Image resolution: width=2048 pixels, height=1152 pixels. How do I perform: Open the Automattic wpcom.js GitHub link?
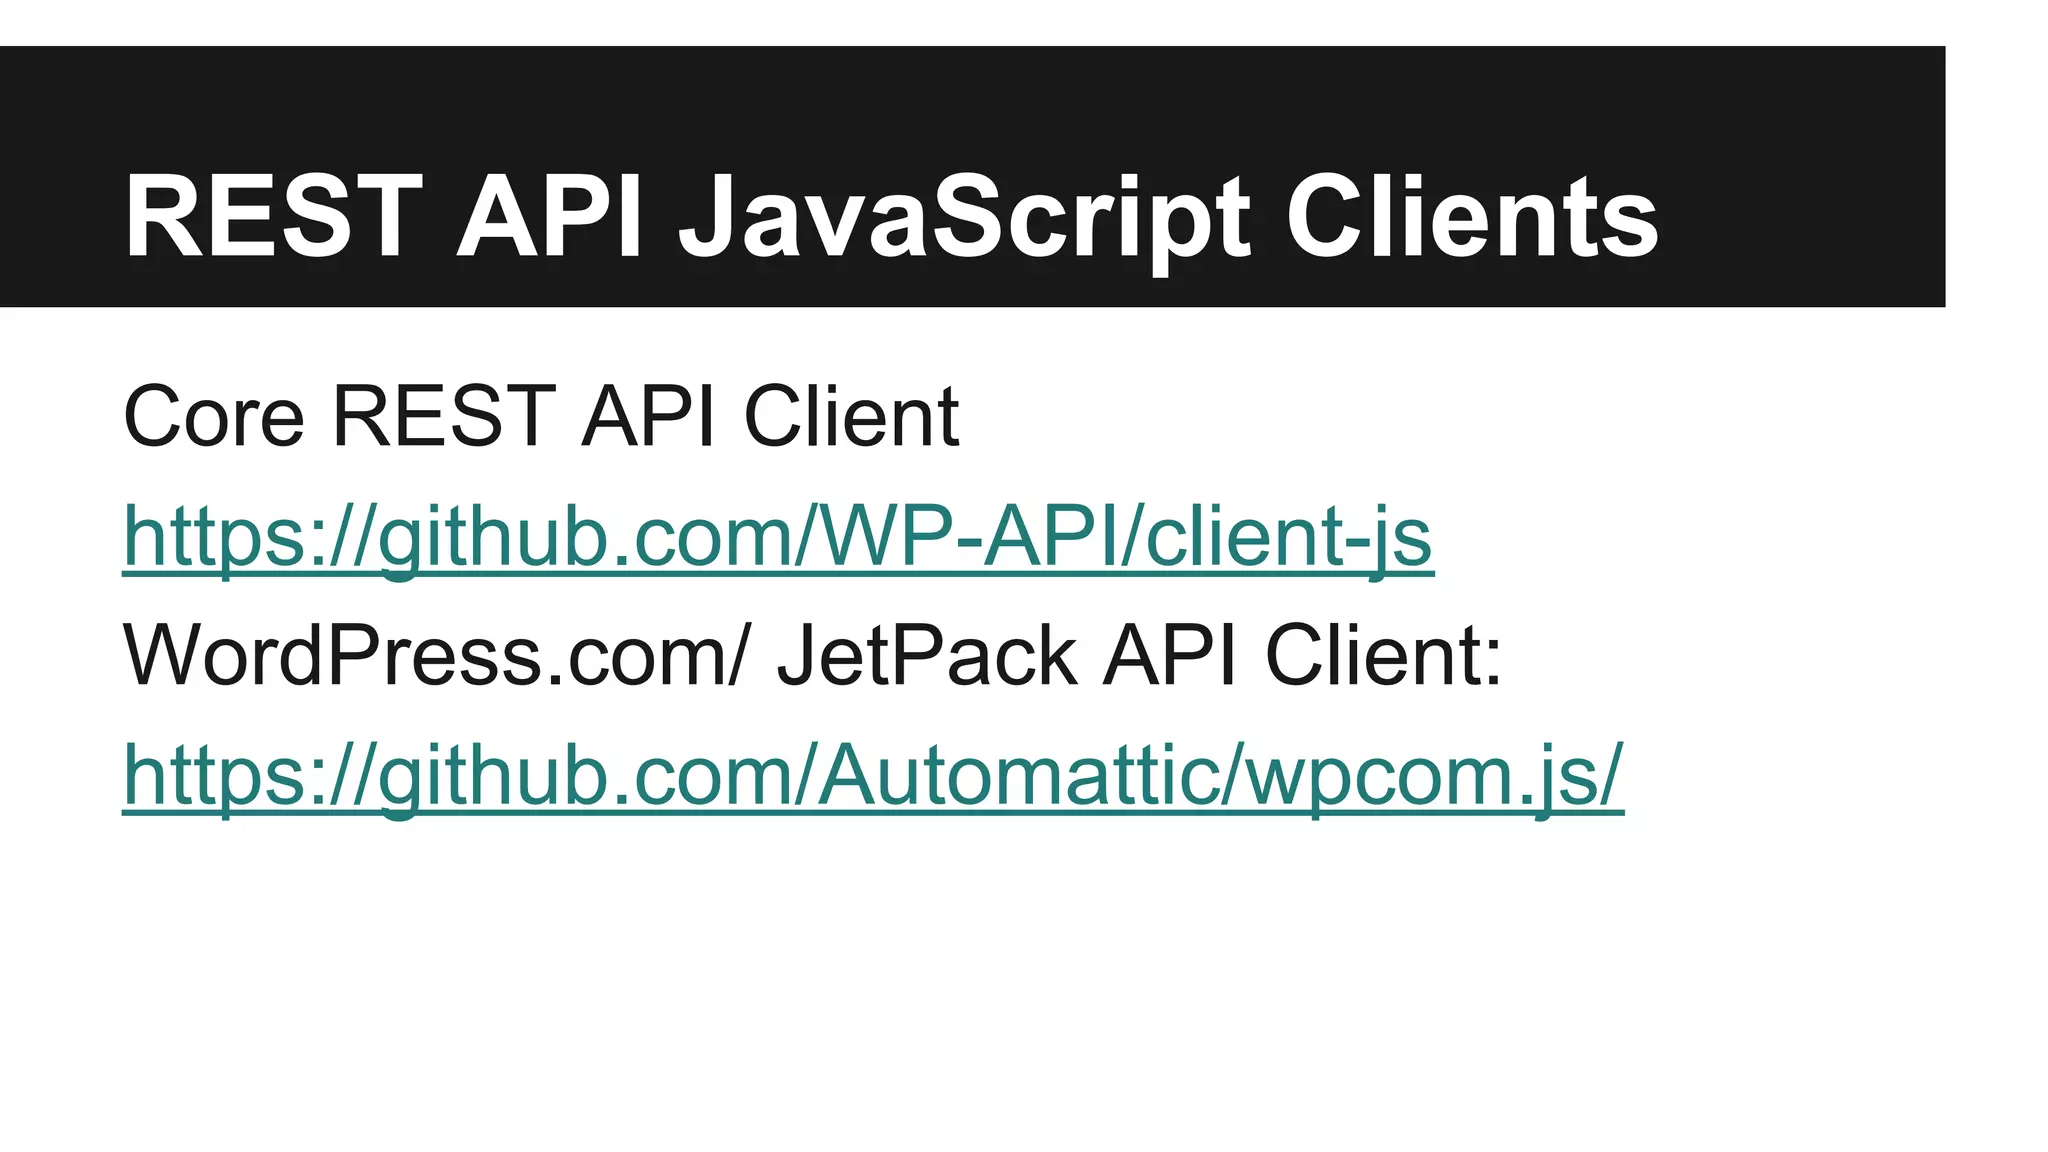tap(873, 777)
